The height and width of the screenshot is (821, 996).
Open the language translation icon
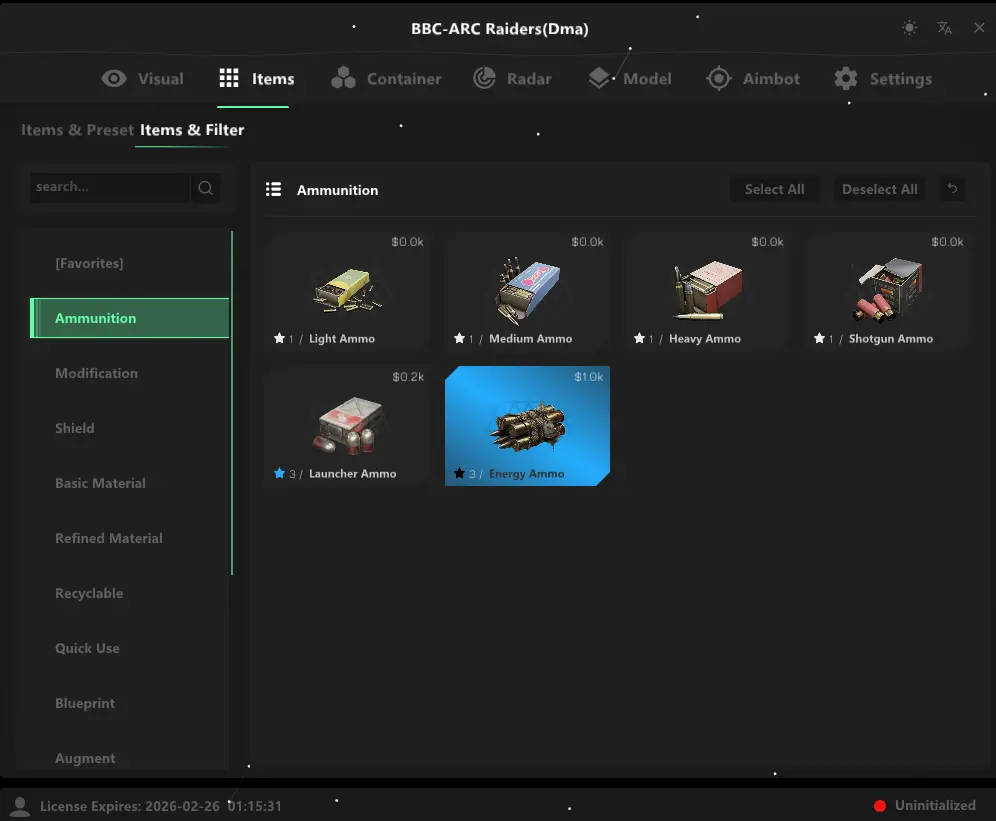pyautogui.click(x=944, y=28)
